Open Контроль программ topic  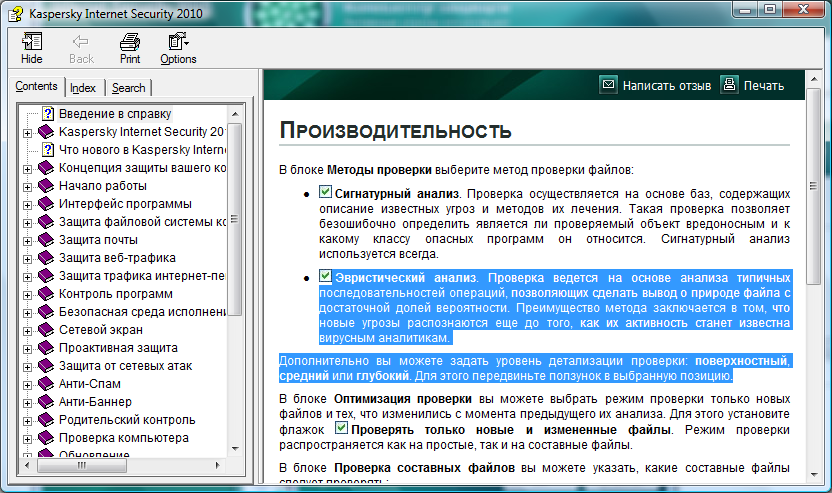coord(116,294)
